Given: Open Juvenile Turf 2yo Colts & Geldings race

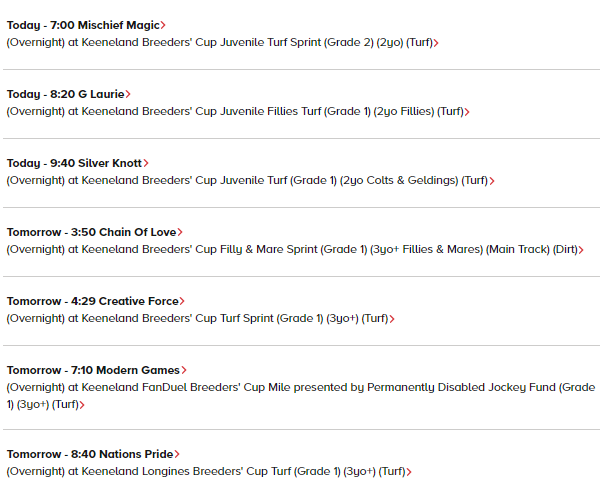Looking at the screenshot, I should (248, 180).
